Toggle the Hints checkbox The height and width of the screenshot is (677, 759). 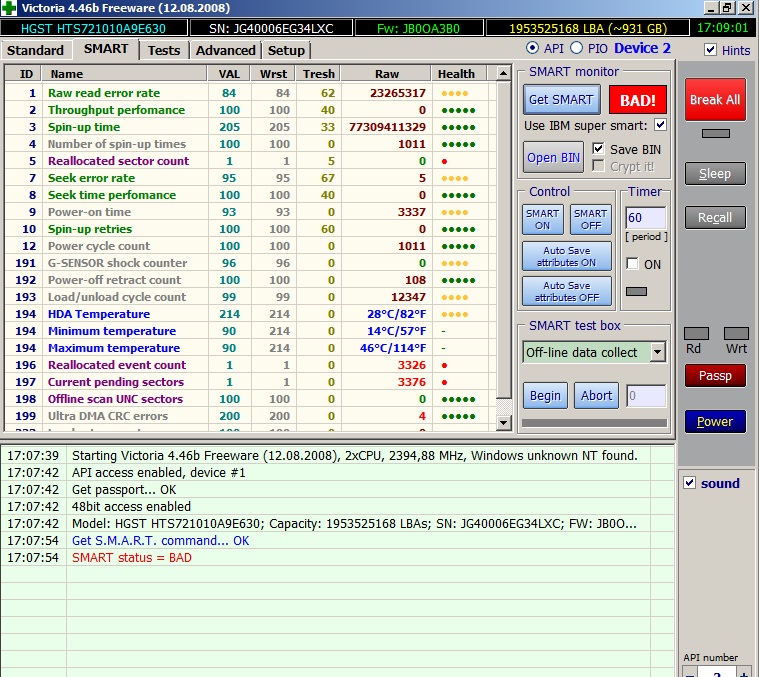click(711, 50)
